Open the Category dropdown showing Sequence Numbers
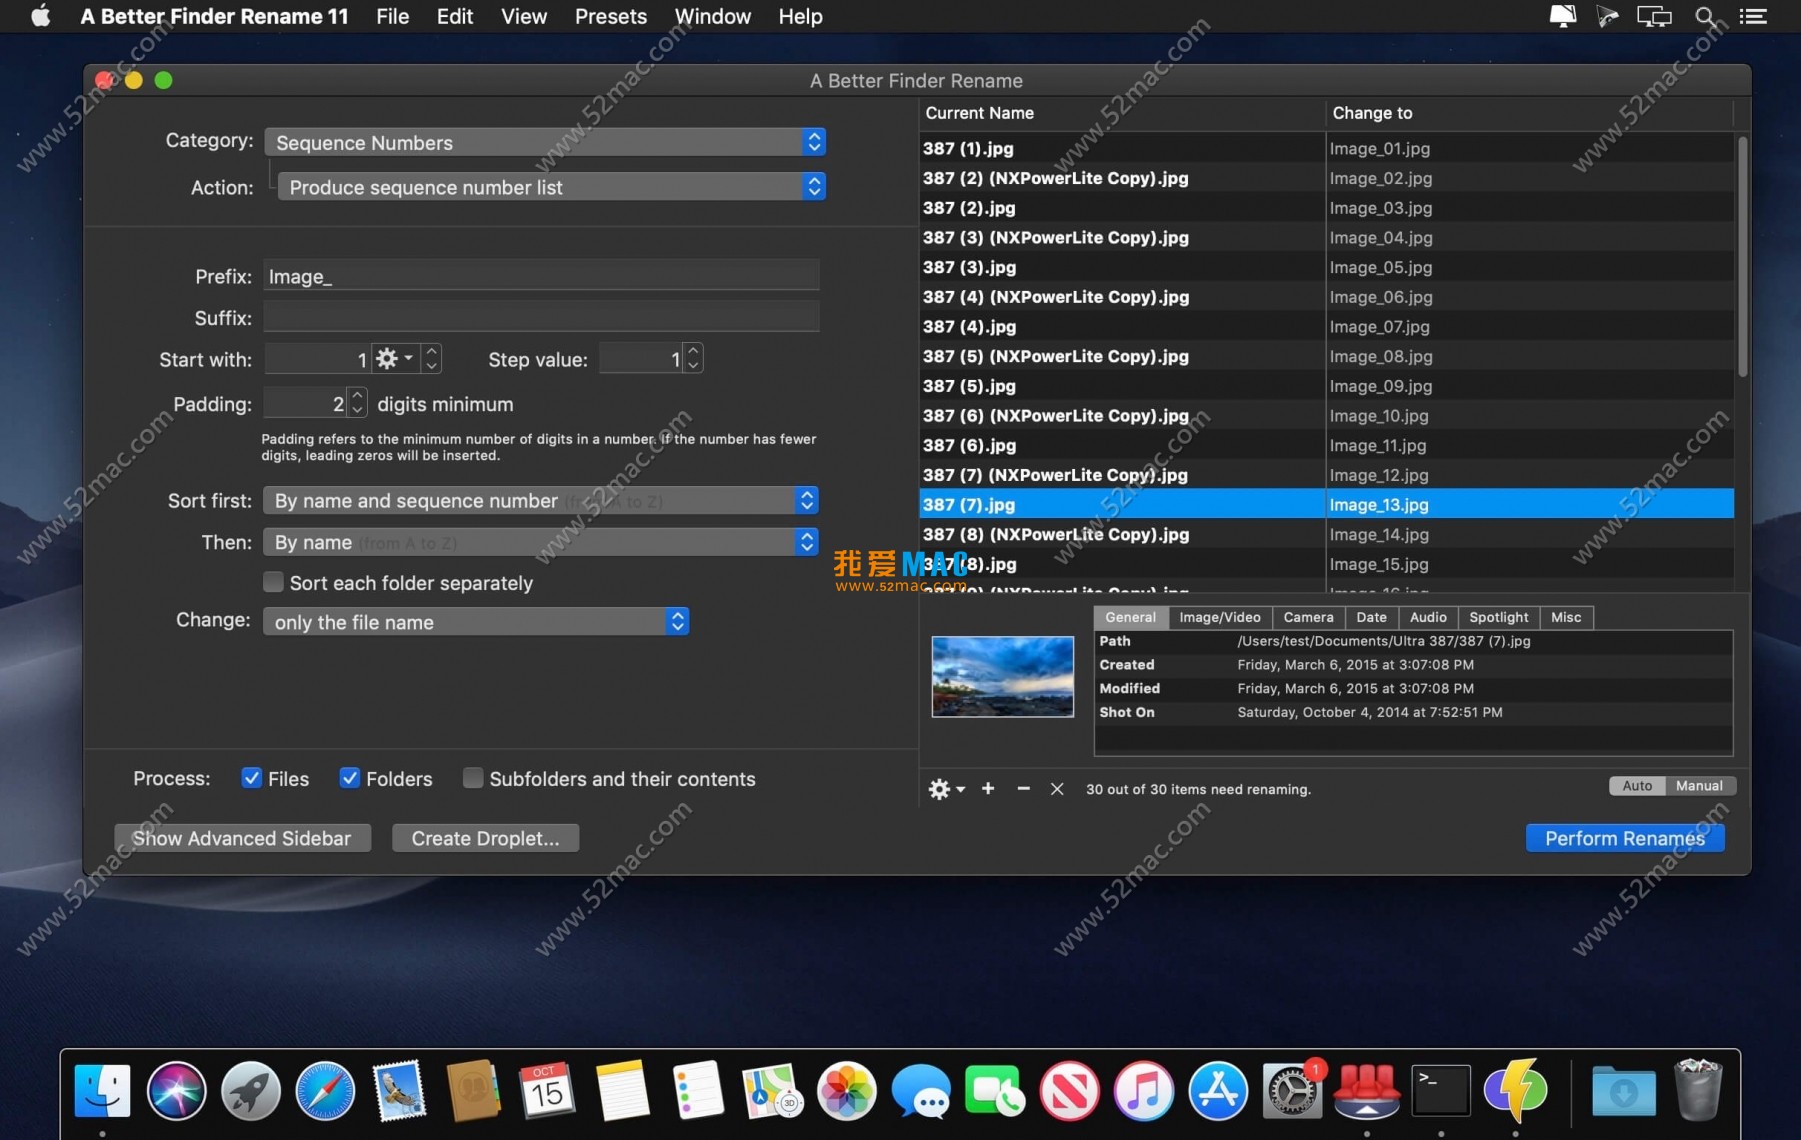 tap(545, 142)
